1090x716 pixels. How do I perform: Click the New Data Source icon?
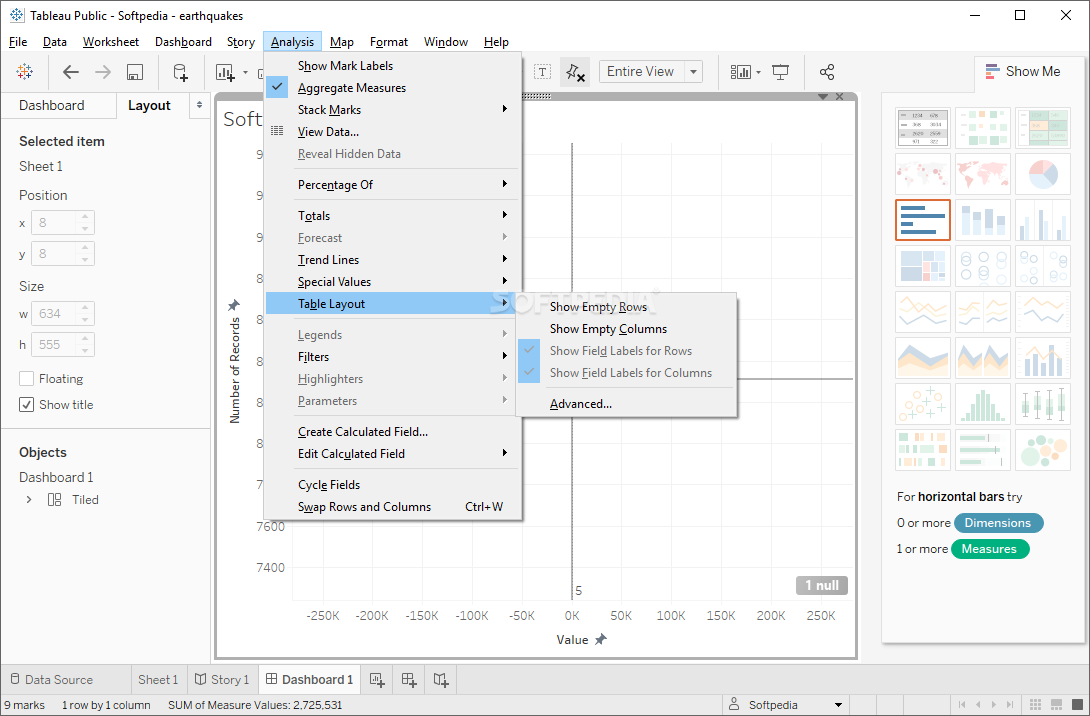180,72
